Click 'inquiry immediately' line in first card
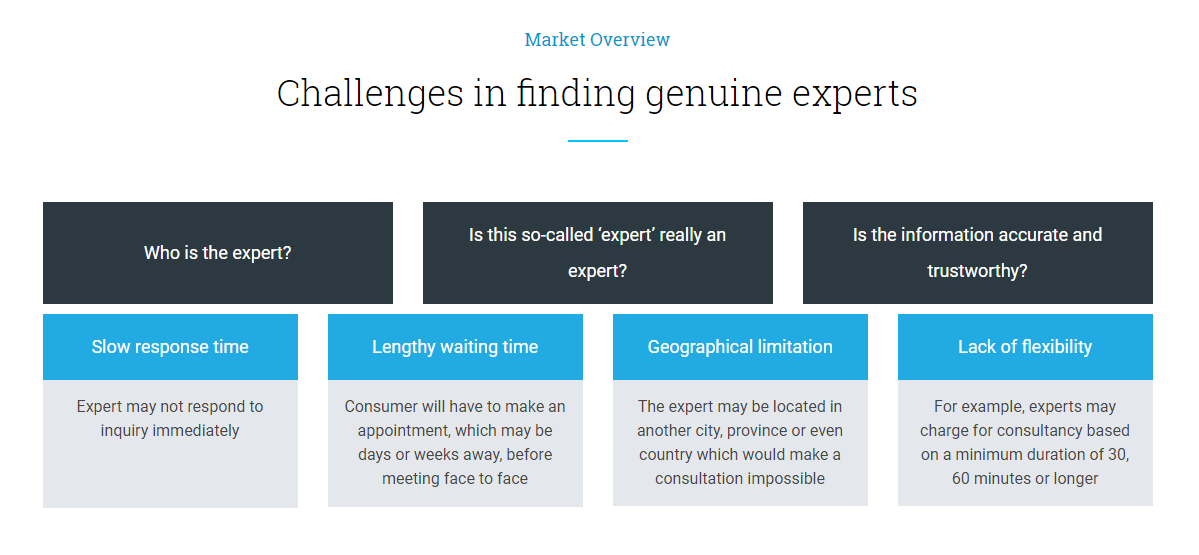The width and height of the screenshot is (1199, 555). pos(170,430)
